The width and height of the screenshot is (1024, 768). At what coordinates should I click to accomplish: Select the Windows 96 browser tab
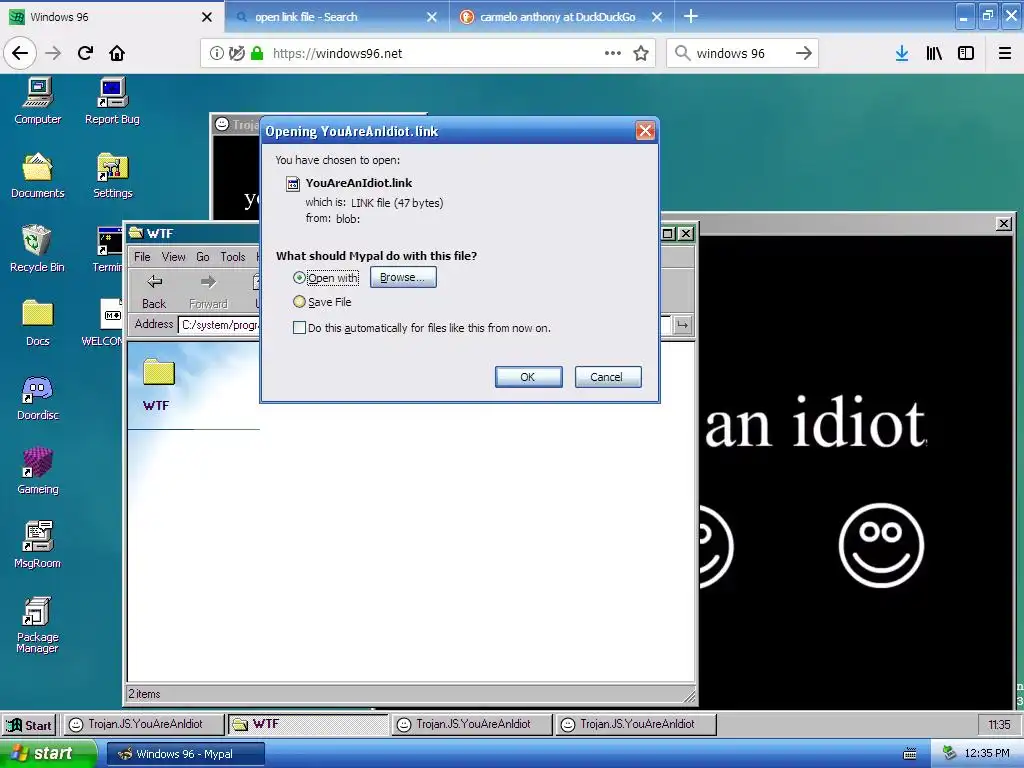(x=111, y=17)
